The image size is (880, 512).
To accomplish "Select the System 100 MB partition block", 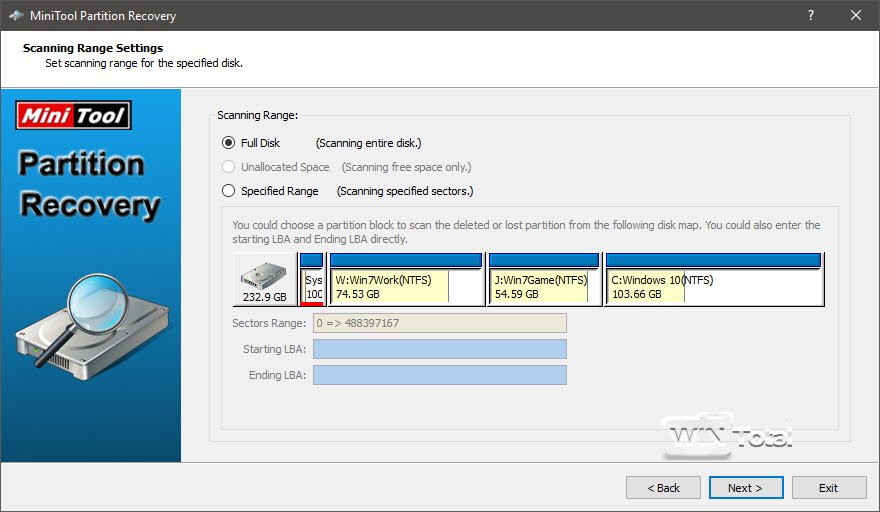I will (x=311, y=279).
